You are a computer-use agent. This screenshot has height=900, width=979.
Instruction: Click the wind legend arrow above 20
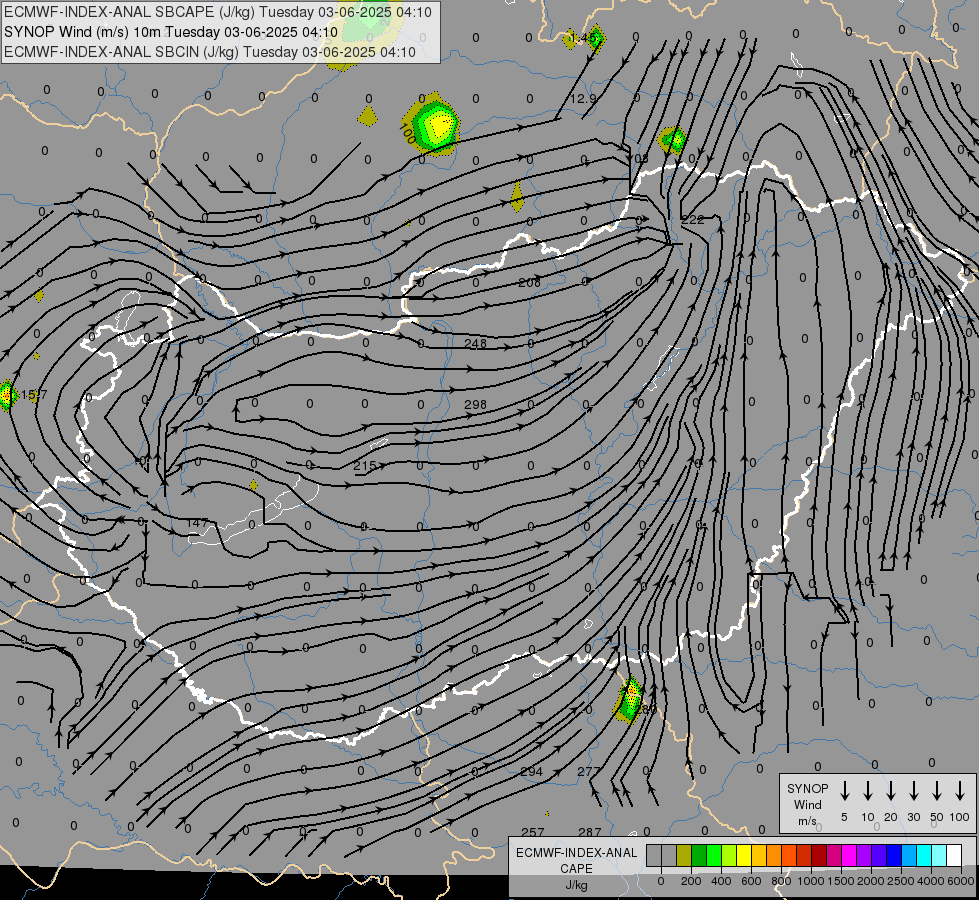tap(891, 791)
